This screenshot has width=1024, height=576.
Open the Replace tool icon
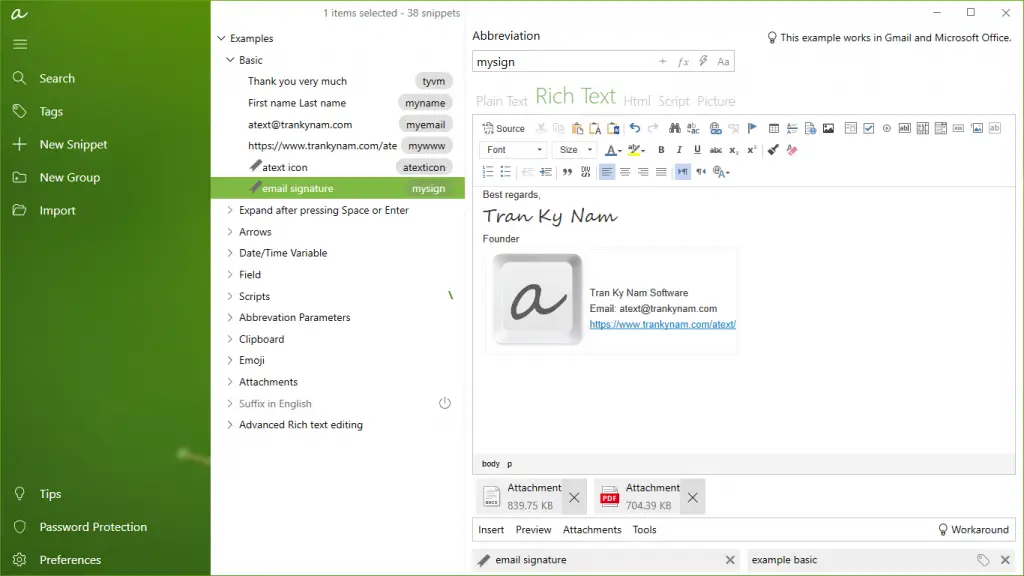coord(693,129)
